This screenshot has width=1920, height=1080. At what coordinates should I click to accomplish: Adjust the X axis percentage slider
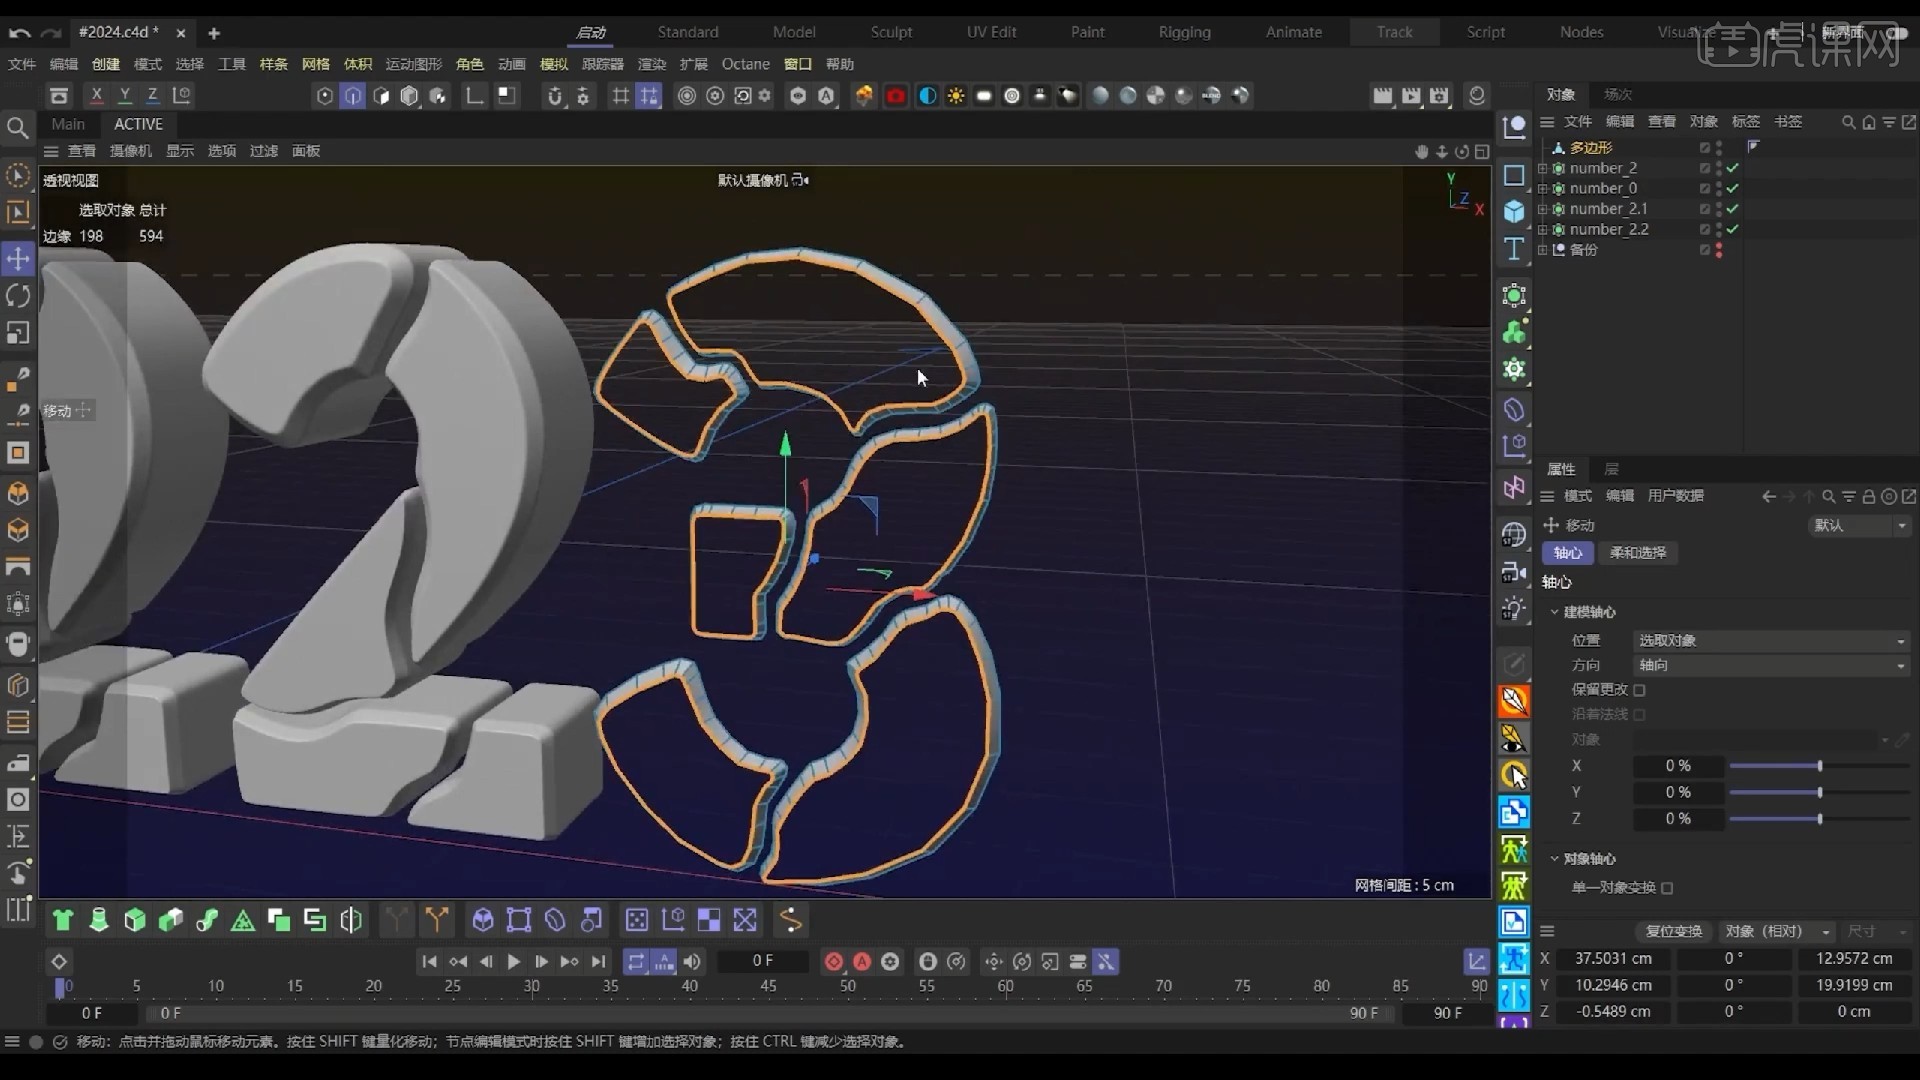tap(1819, 766)
